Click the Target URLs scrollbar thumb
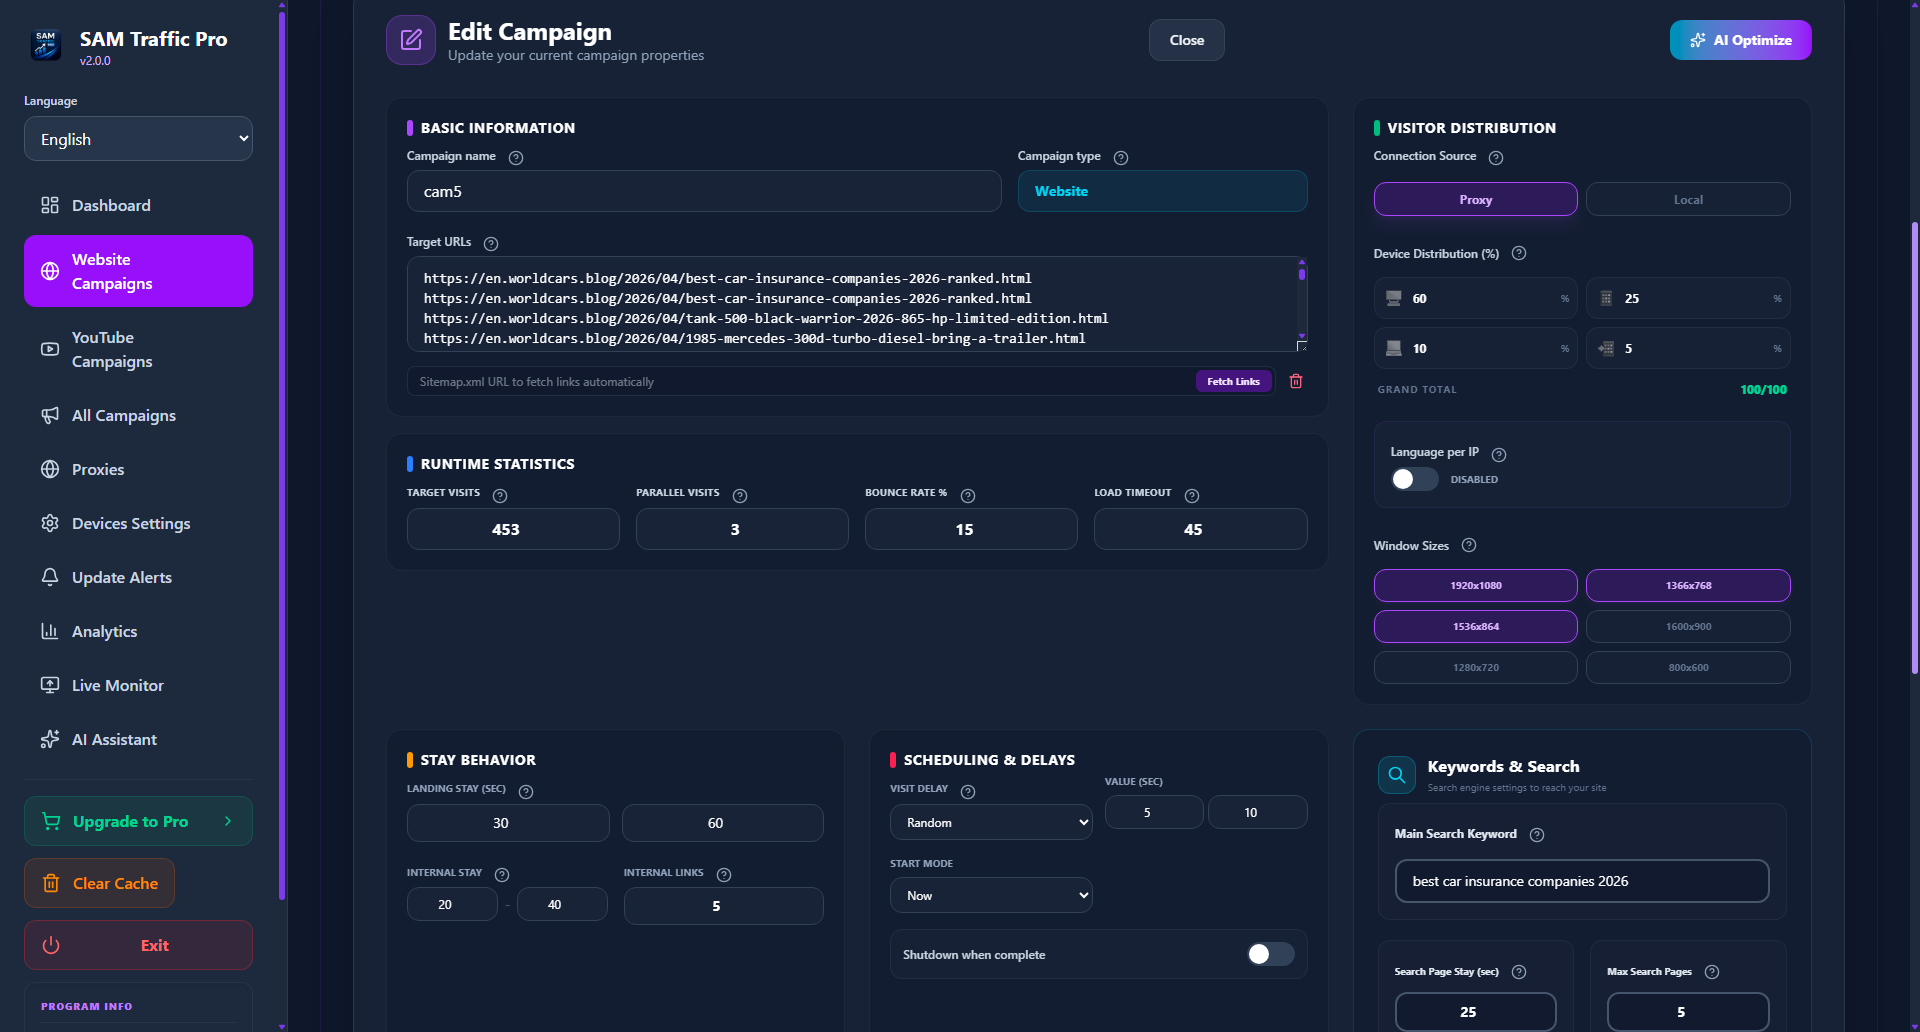Screen dimensions: 1920x1032 click(1302, 273)
